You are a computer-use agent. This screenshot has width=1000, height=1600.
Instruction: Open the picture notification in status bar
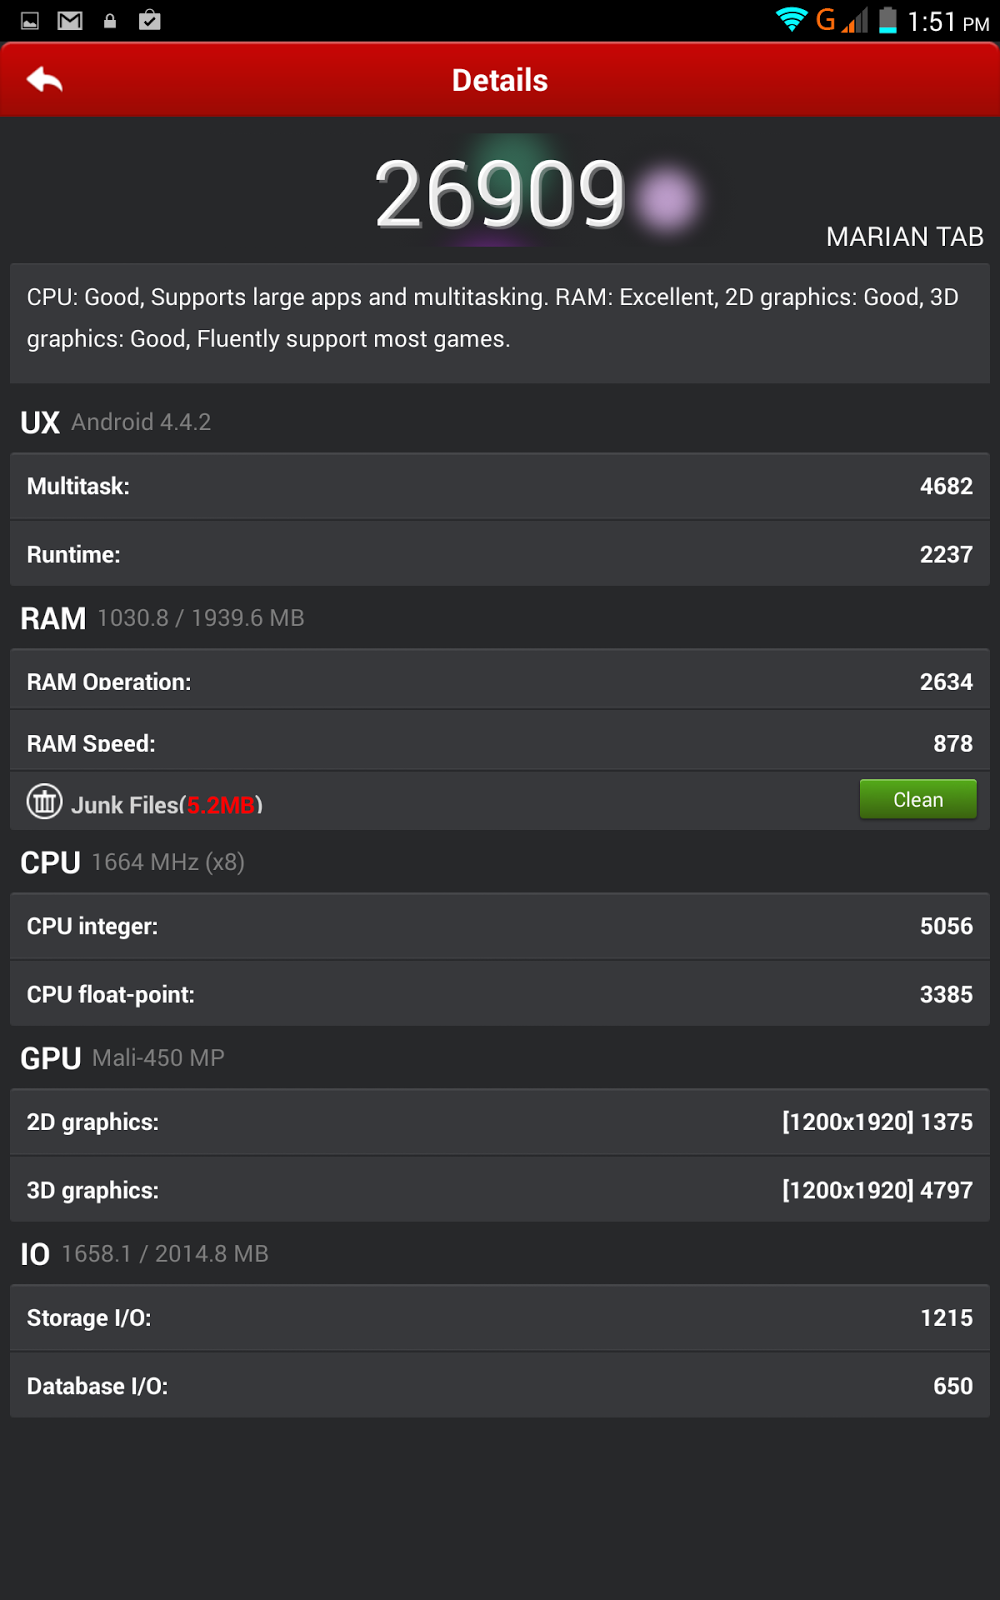(x=30, y=20)
